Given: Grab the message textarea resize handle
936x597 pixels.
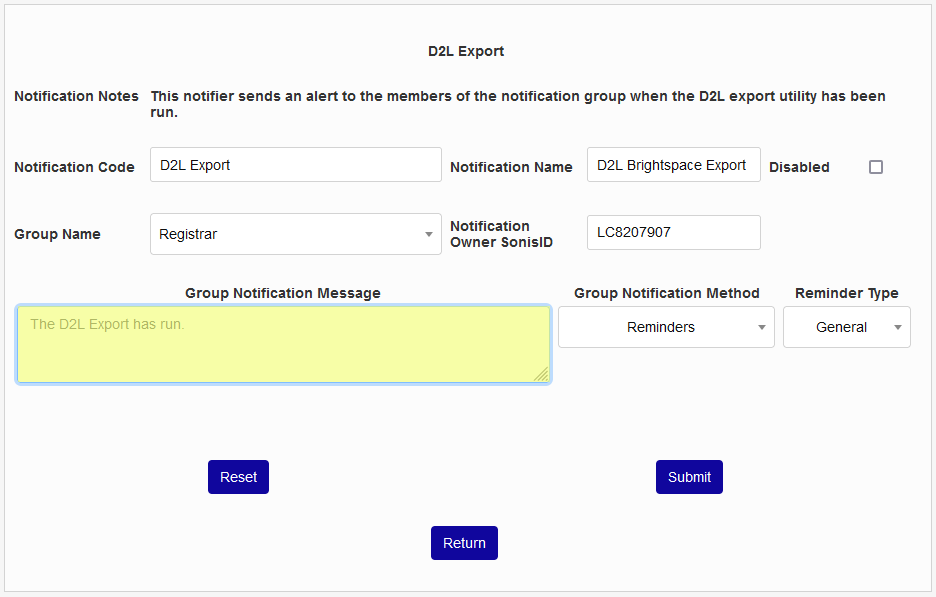Looking at the screenshot, I should pos(541,374).
